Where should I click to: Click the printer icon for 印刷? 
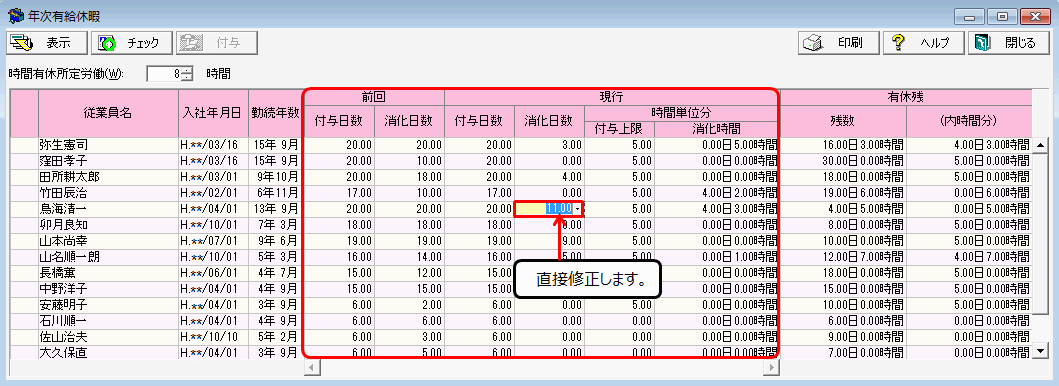point(811,43)
